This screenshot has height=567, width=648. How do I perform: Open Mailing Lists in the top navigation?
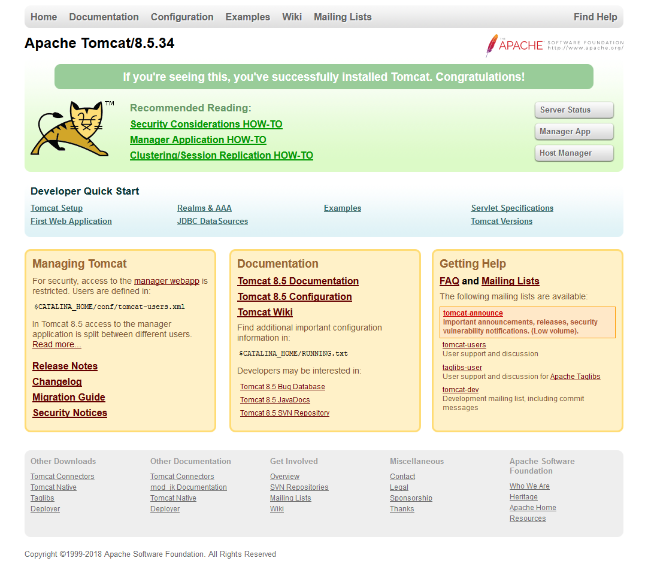point(343,17)
